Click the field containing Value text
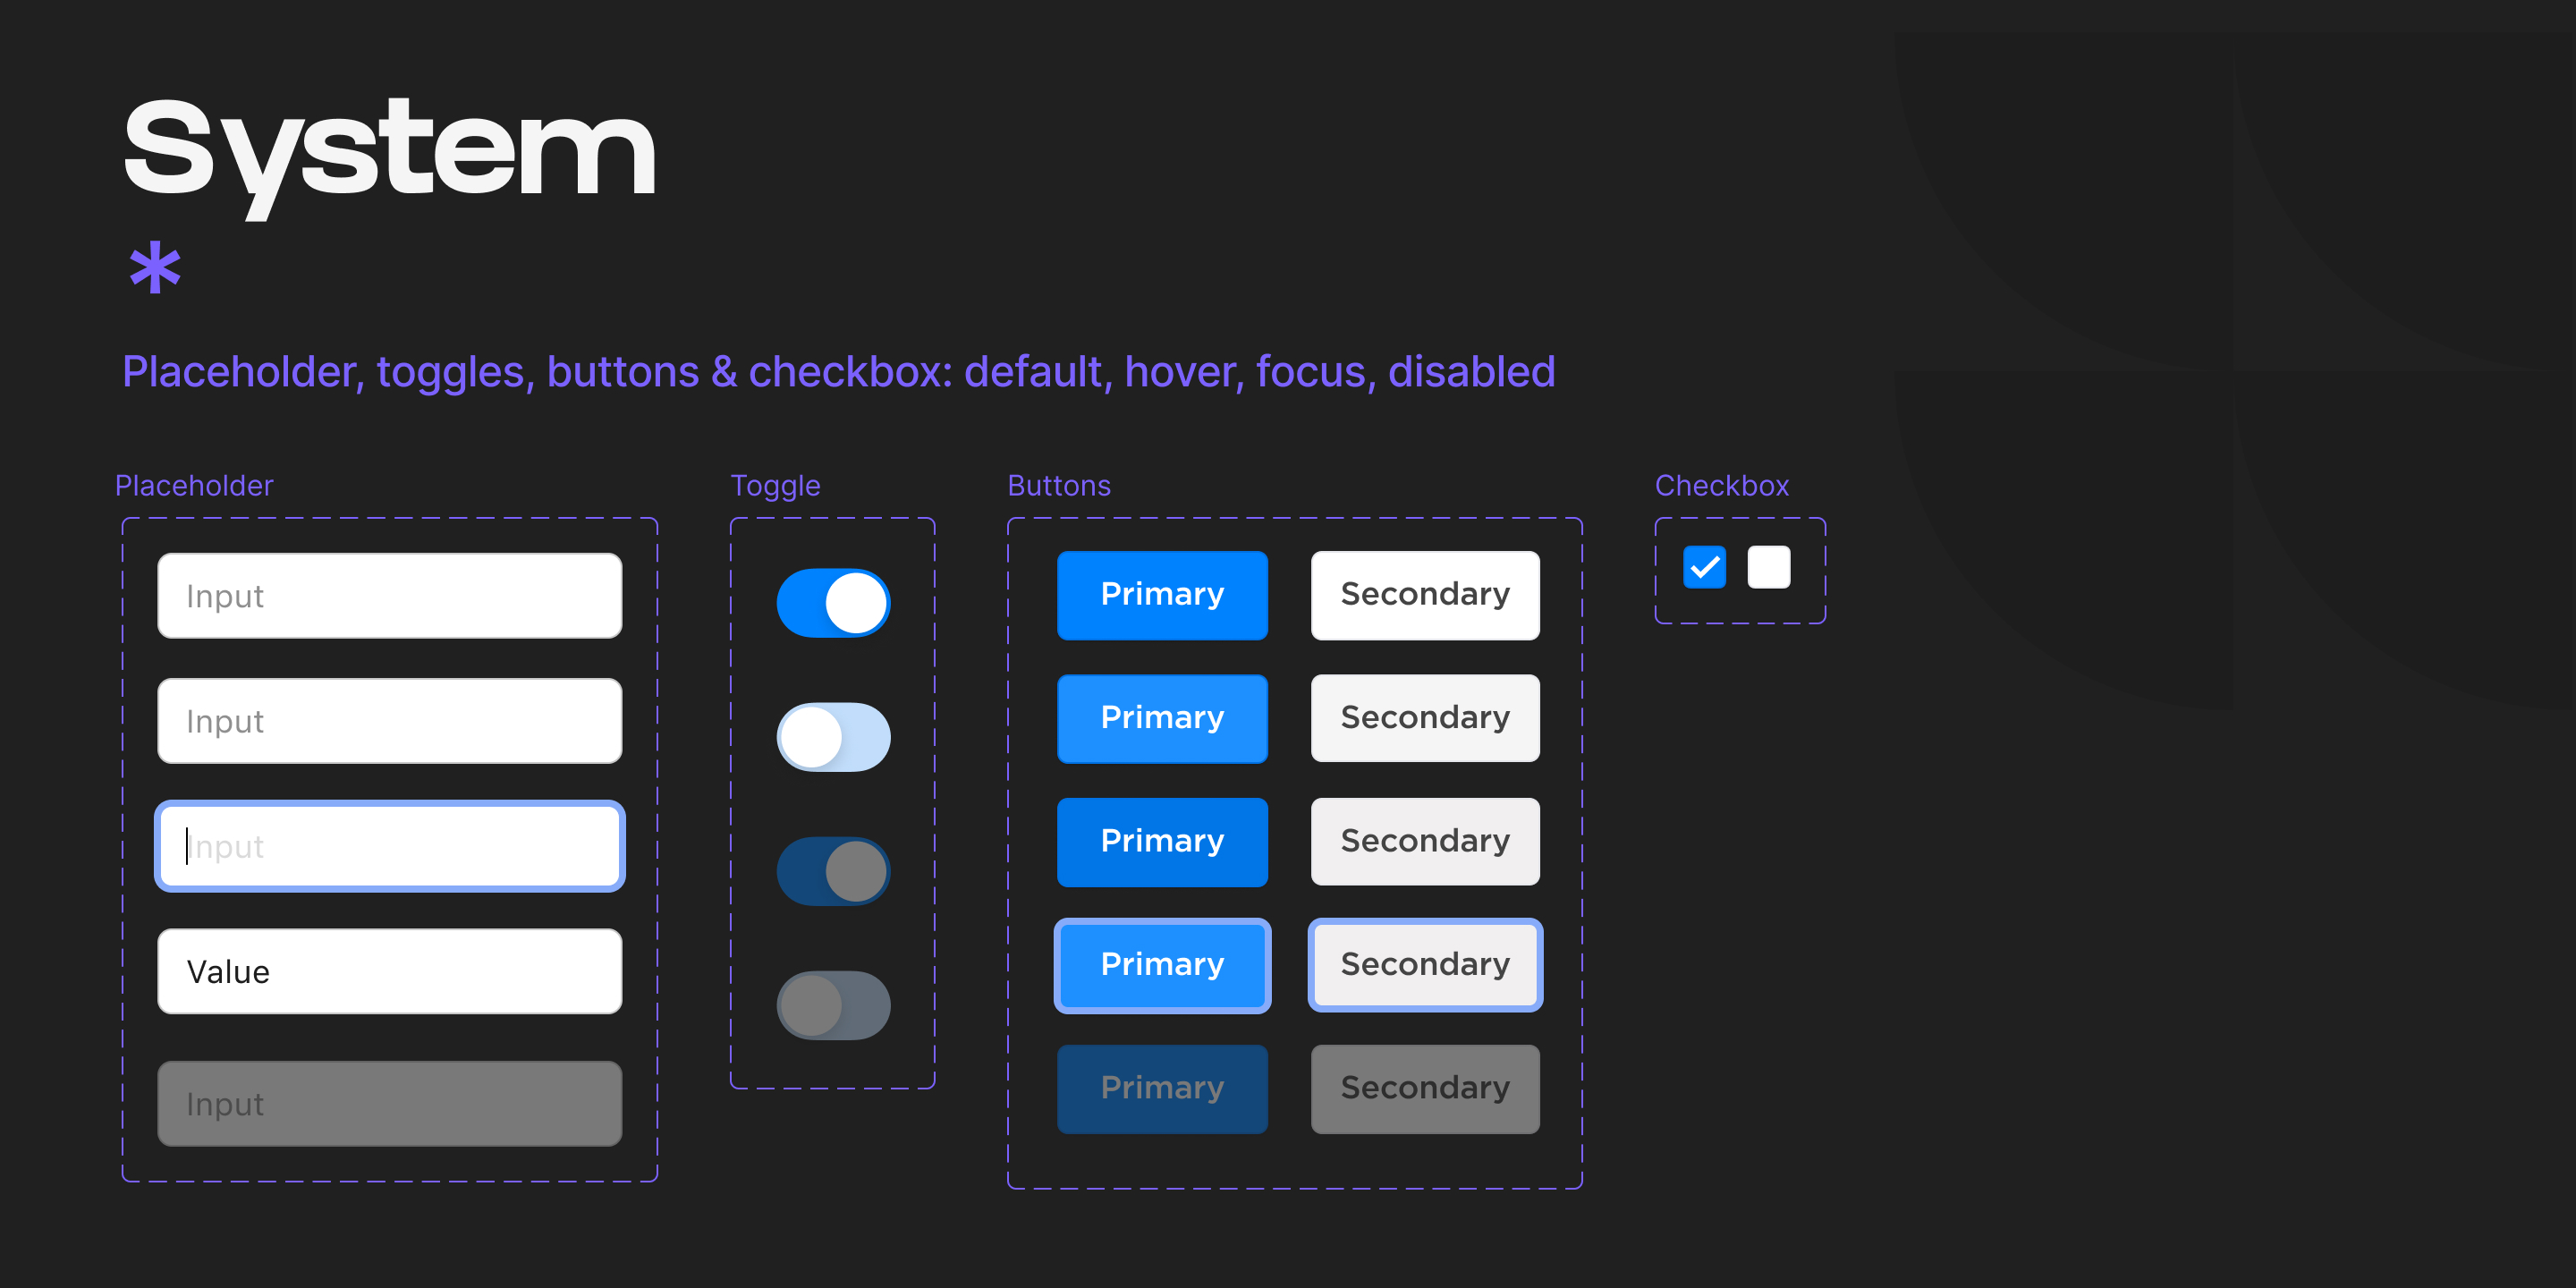 coord(389,971)
